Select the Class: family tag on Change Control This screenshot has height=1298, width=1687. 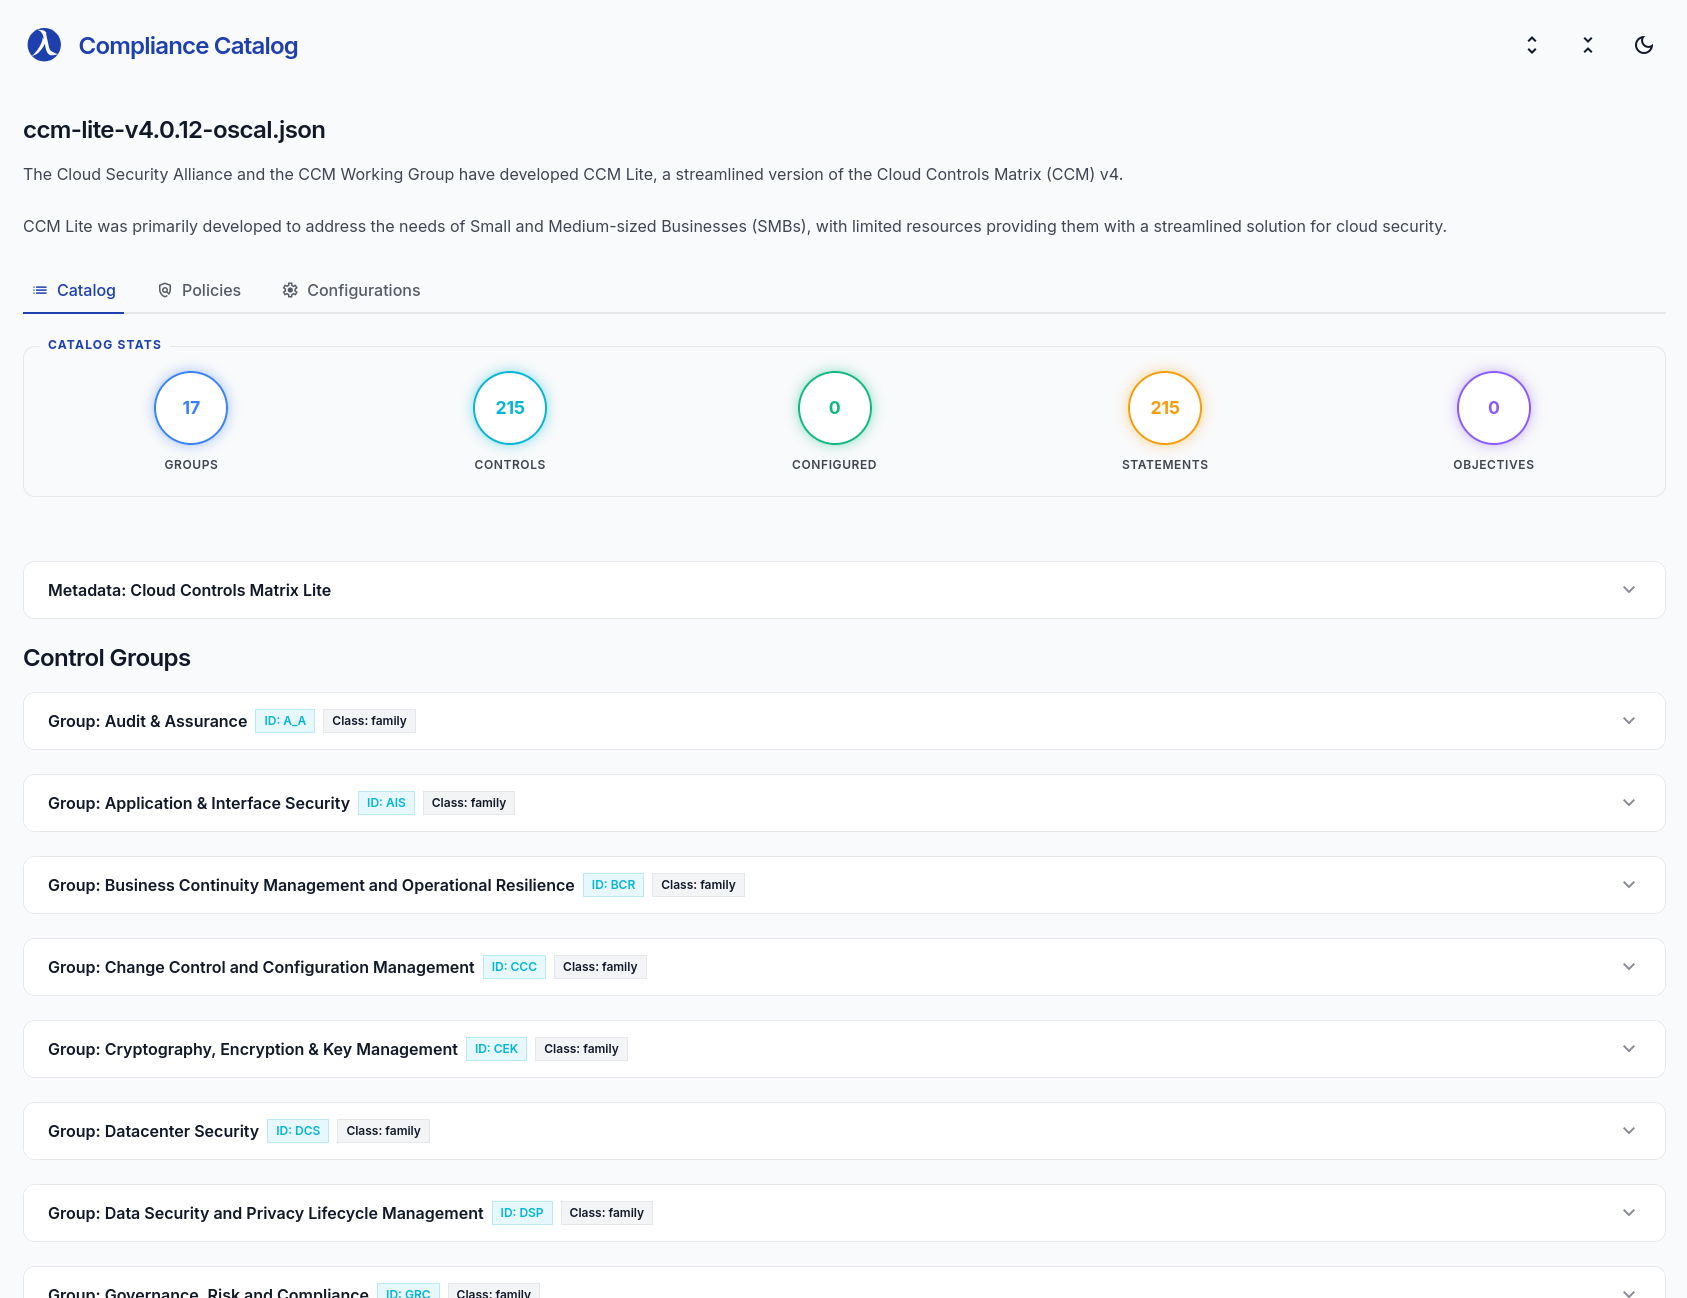[600, 966]
